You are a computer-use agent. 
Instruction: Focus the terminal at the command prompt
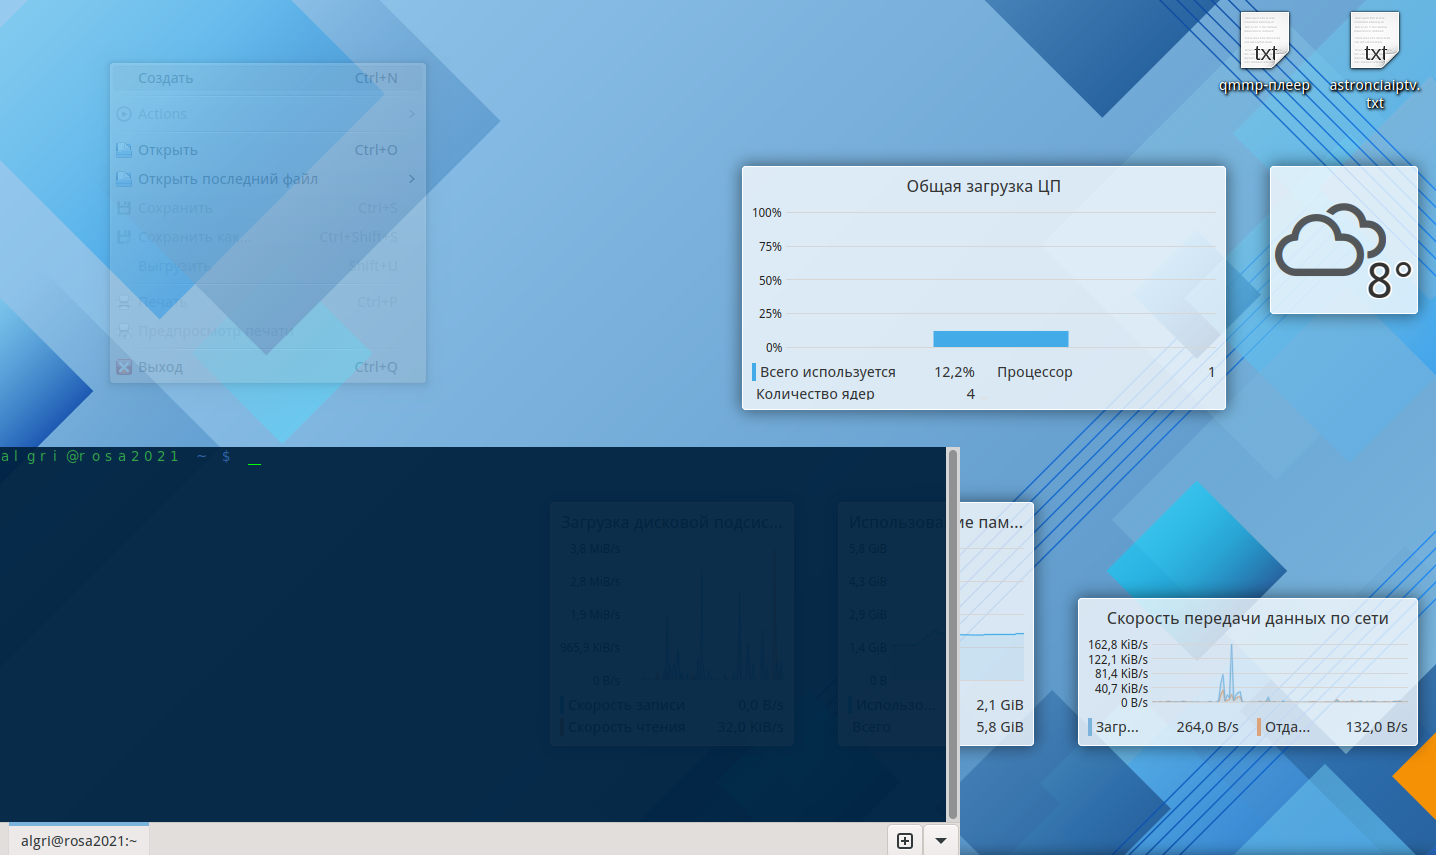coord(254,458)
